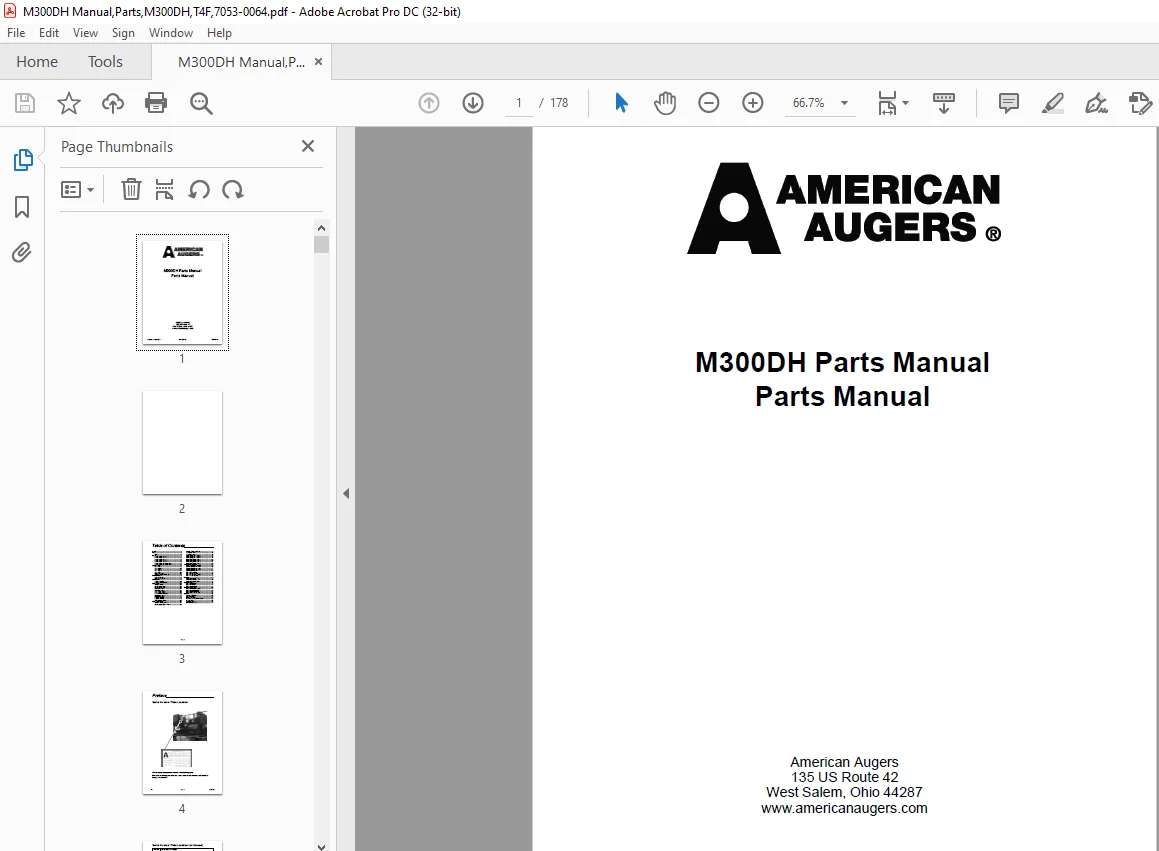Viewport: 1159px width, 851px height.
Task: Open the zoom level dropdown
Action: 844,103
